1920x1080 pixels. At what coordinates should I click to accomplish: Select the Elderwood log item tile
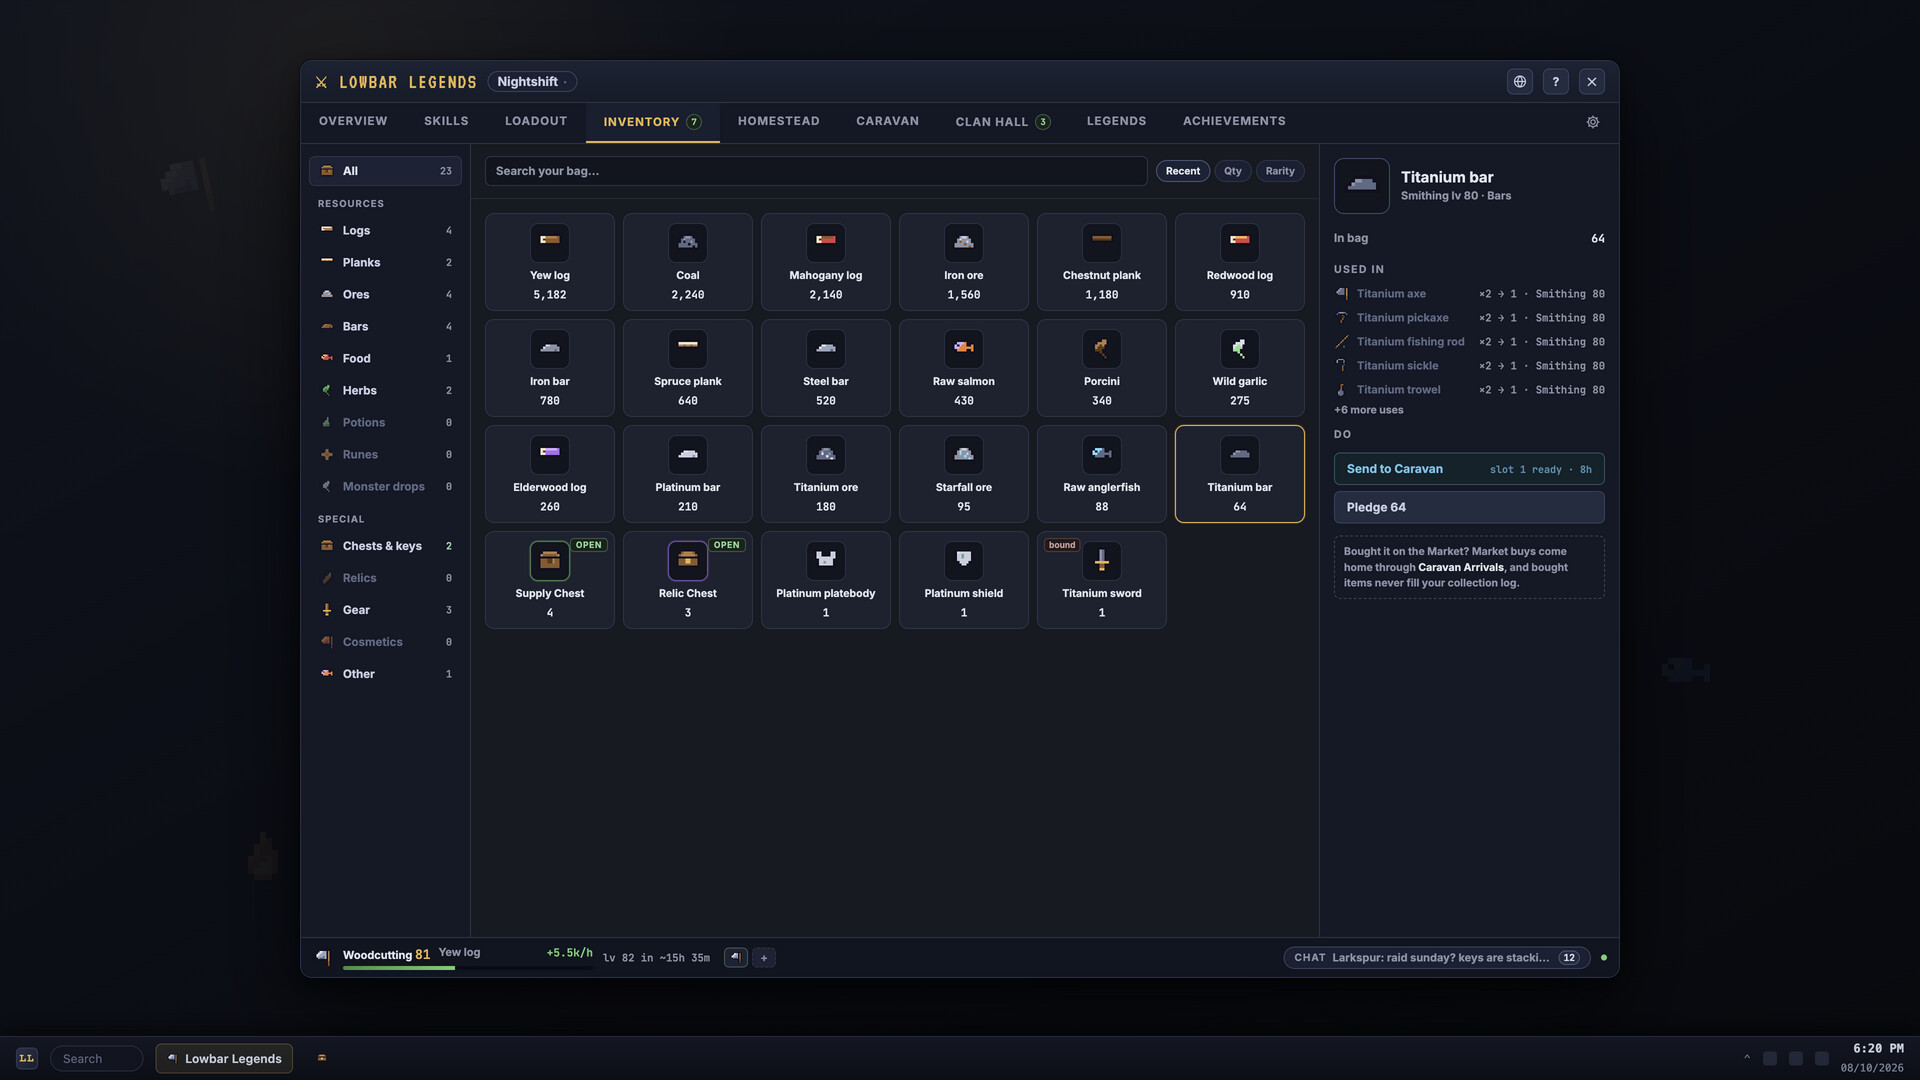point(550,474)
